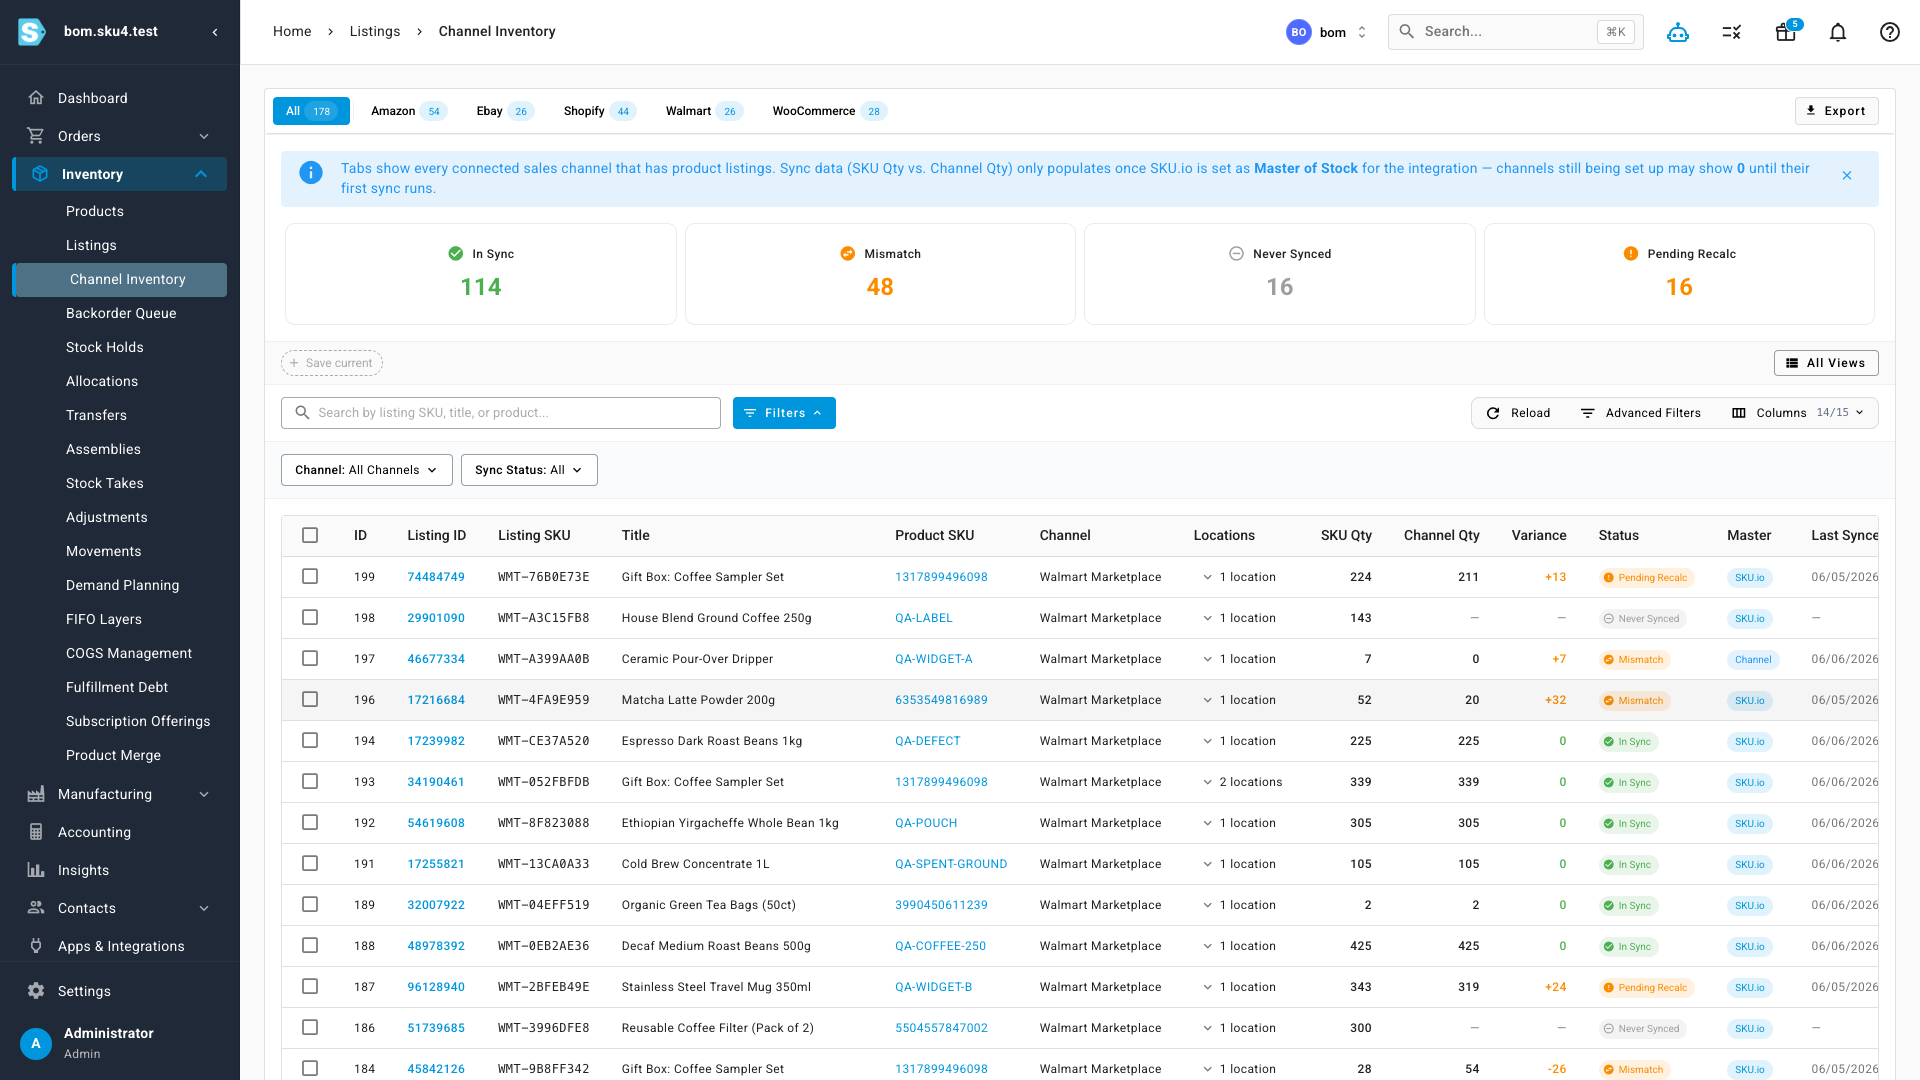Open the notifications bell
The image size is (1920, 1080).
1838,32
